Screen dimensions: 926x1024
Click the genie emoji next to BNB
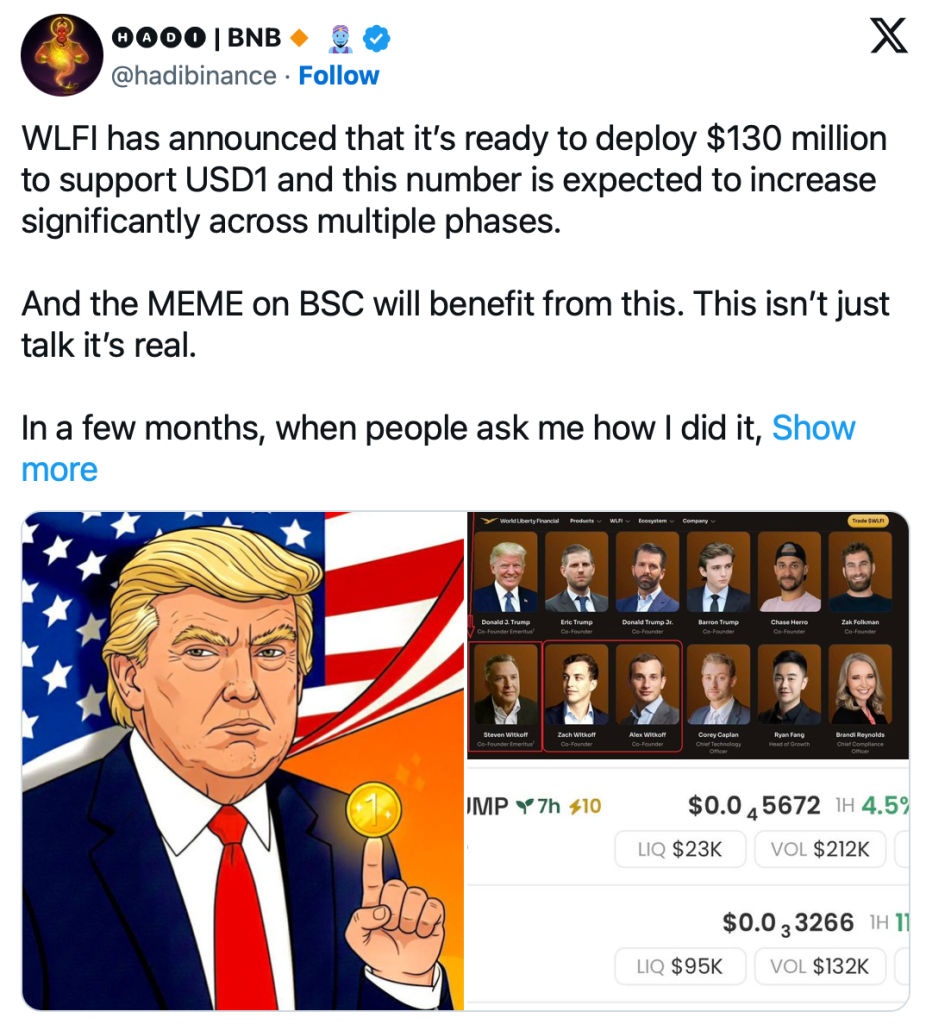click(340, 39)
